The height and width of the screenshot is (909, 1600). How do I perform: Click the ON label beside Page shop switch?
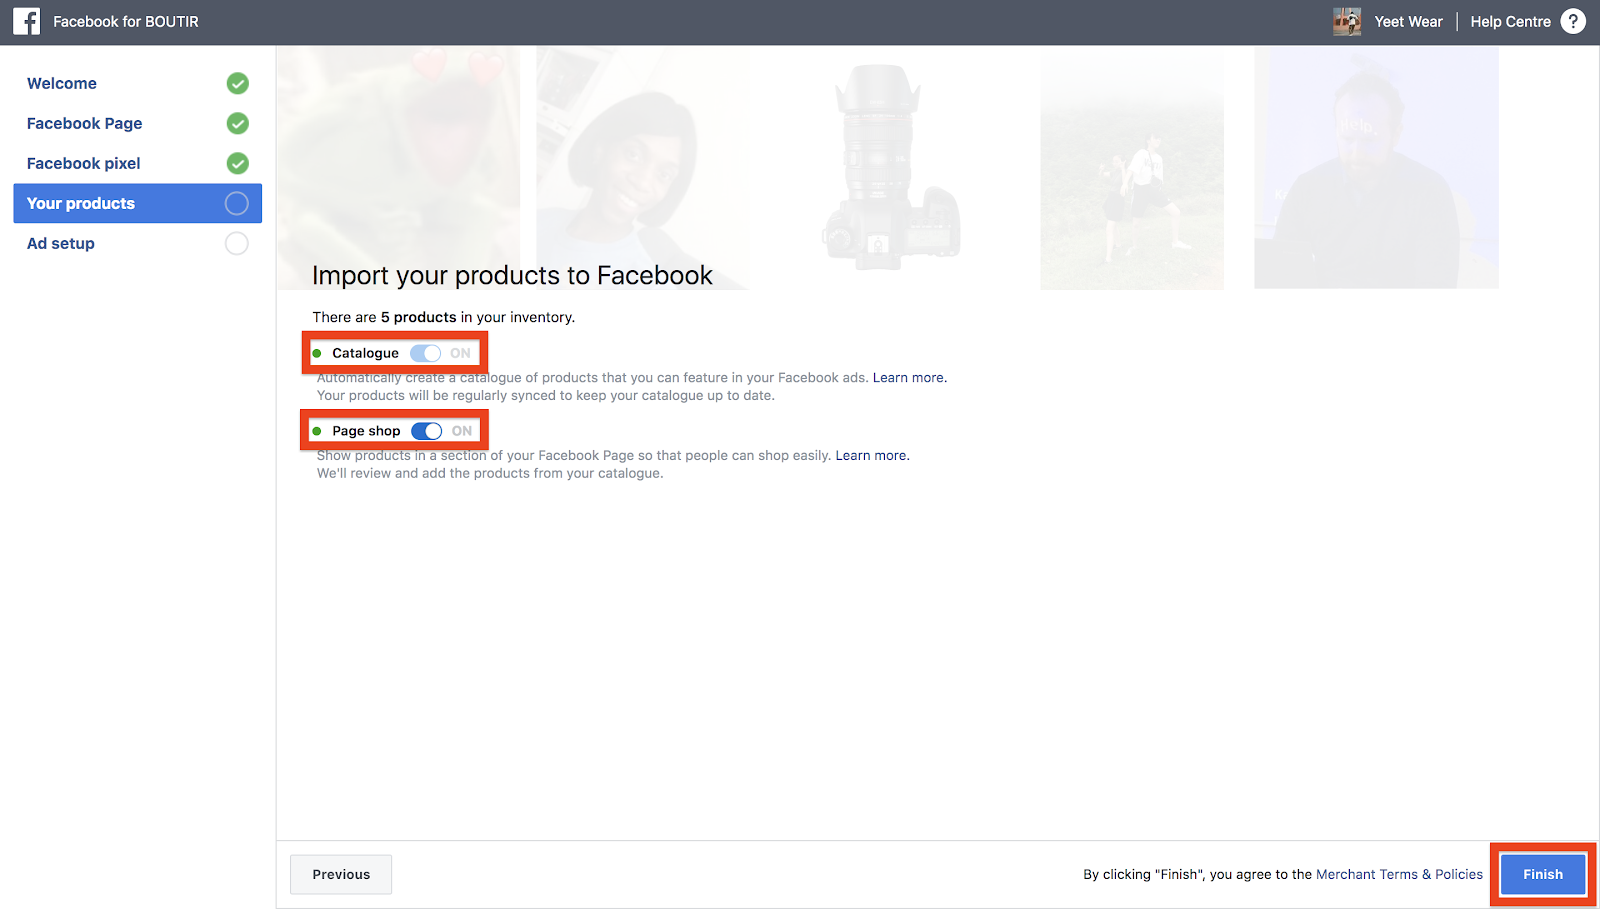(x=461, y=431)
